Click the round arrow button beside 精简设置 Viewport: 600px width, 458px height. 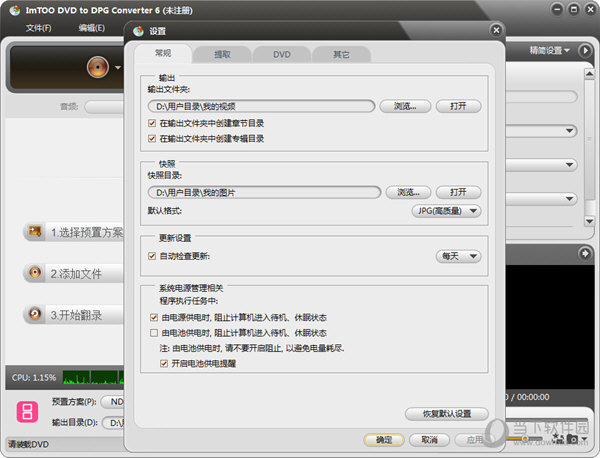point(585,51)
